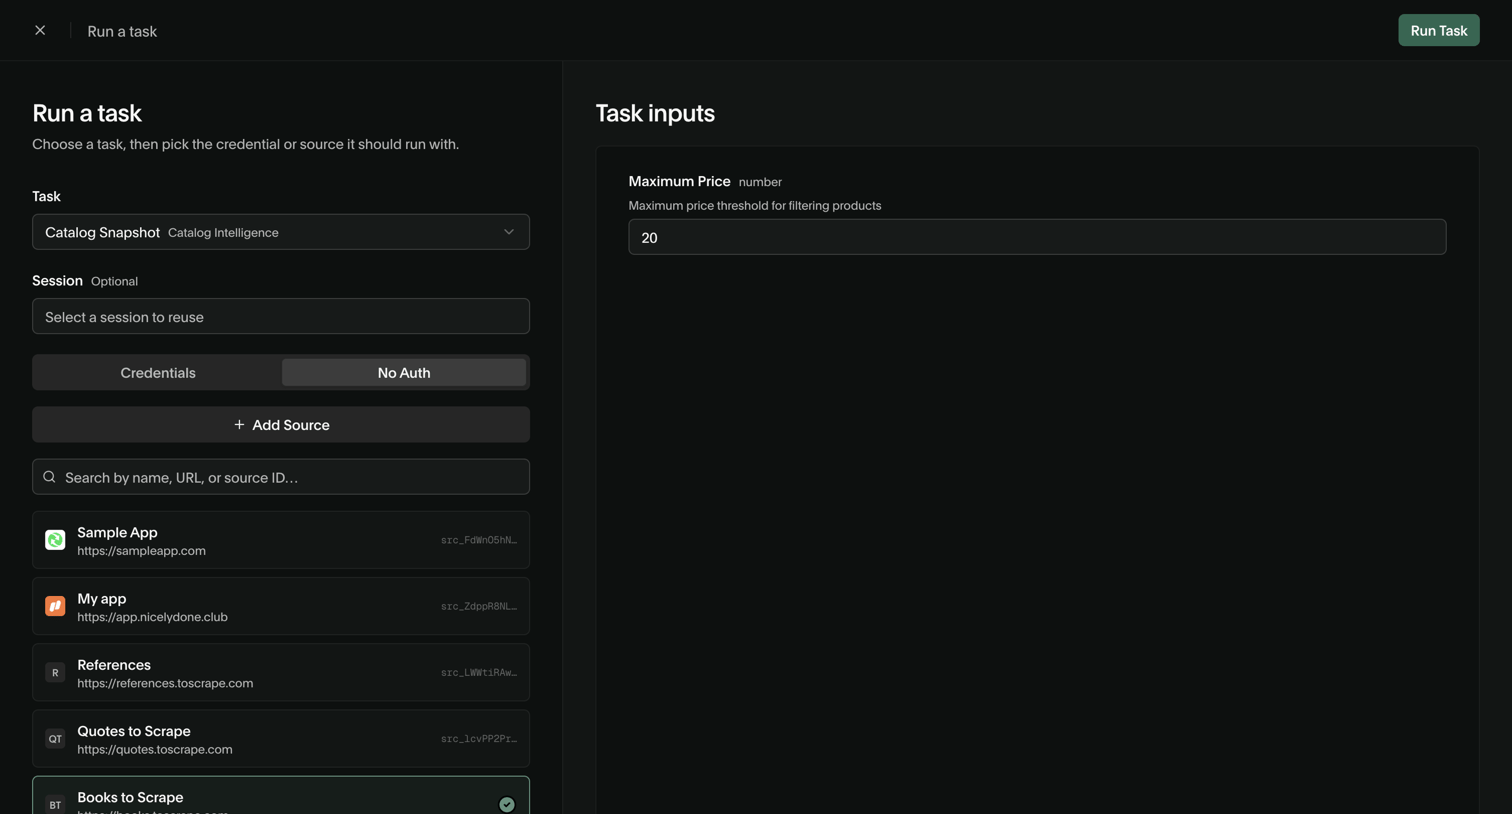Click the Books to Scrape selected checkmark
Viewport: 1512px width, 814px height.
point(507,804)
